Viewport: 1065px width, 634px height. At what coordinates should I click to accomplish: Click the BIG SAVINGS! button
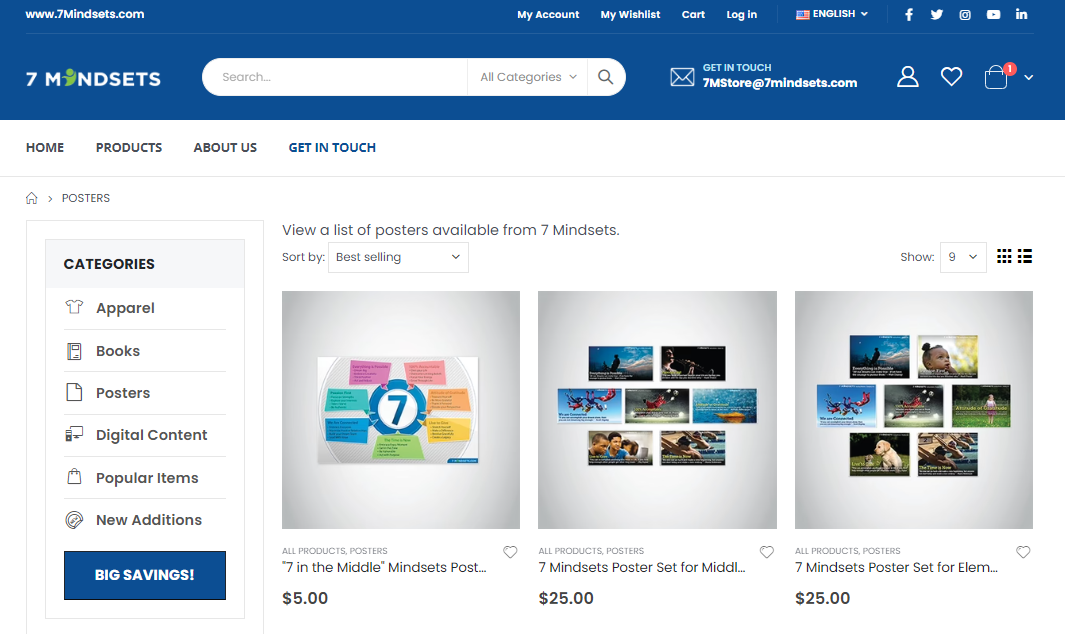pos(145,575)
